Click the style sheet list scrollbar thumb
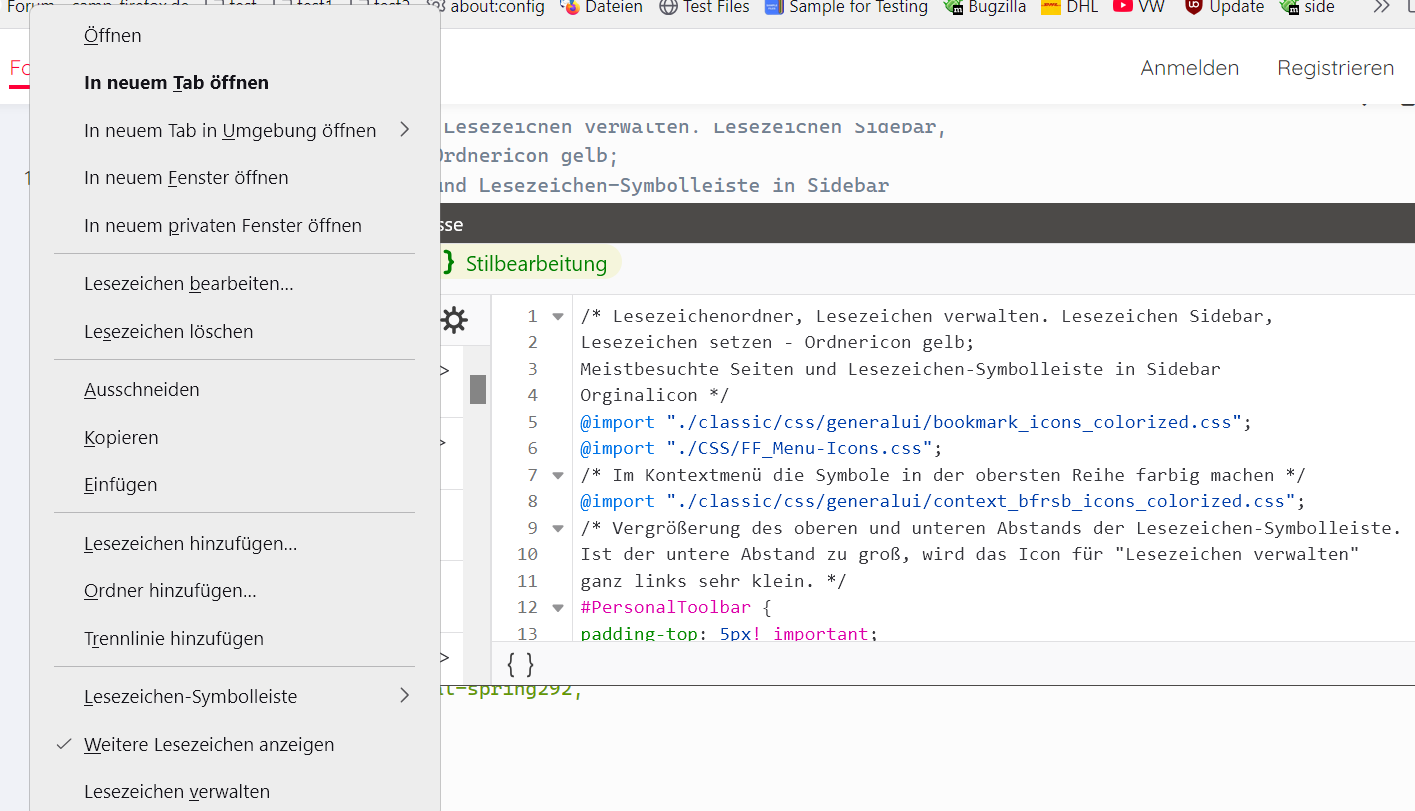The image size is (1415, 811). [478, 389]
